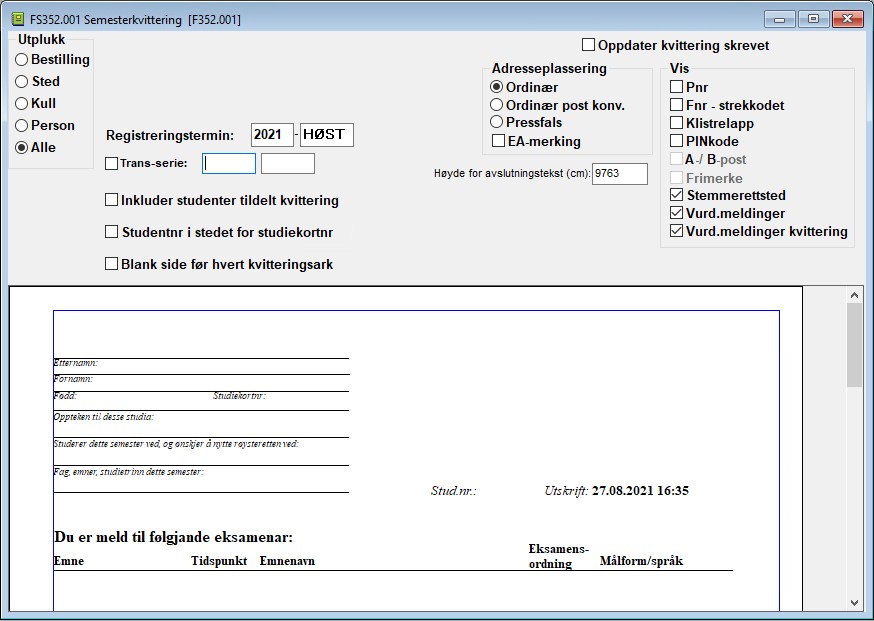Click scrollbar down arrow in preview
The height and width of the screenshot is (621, 874).
tap(854, 603)
